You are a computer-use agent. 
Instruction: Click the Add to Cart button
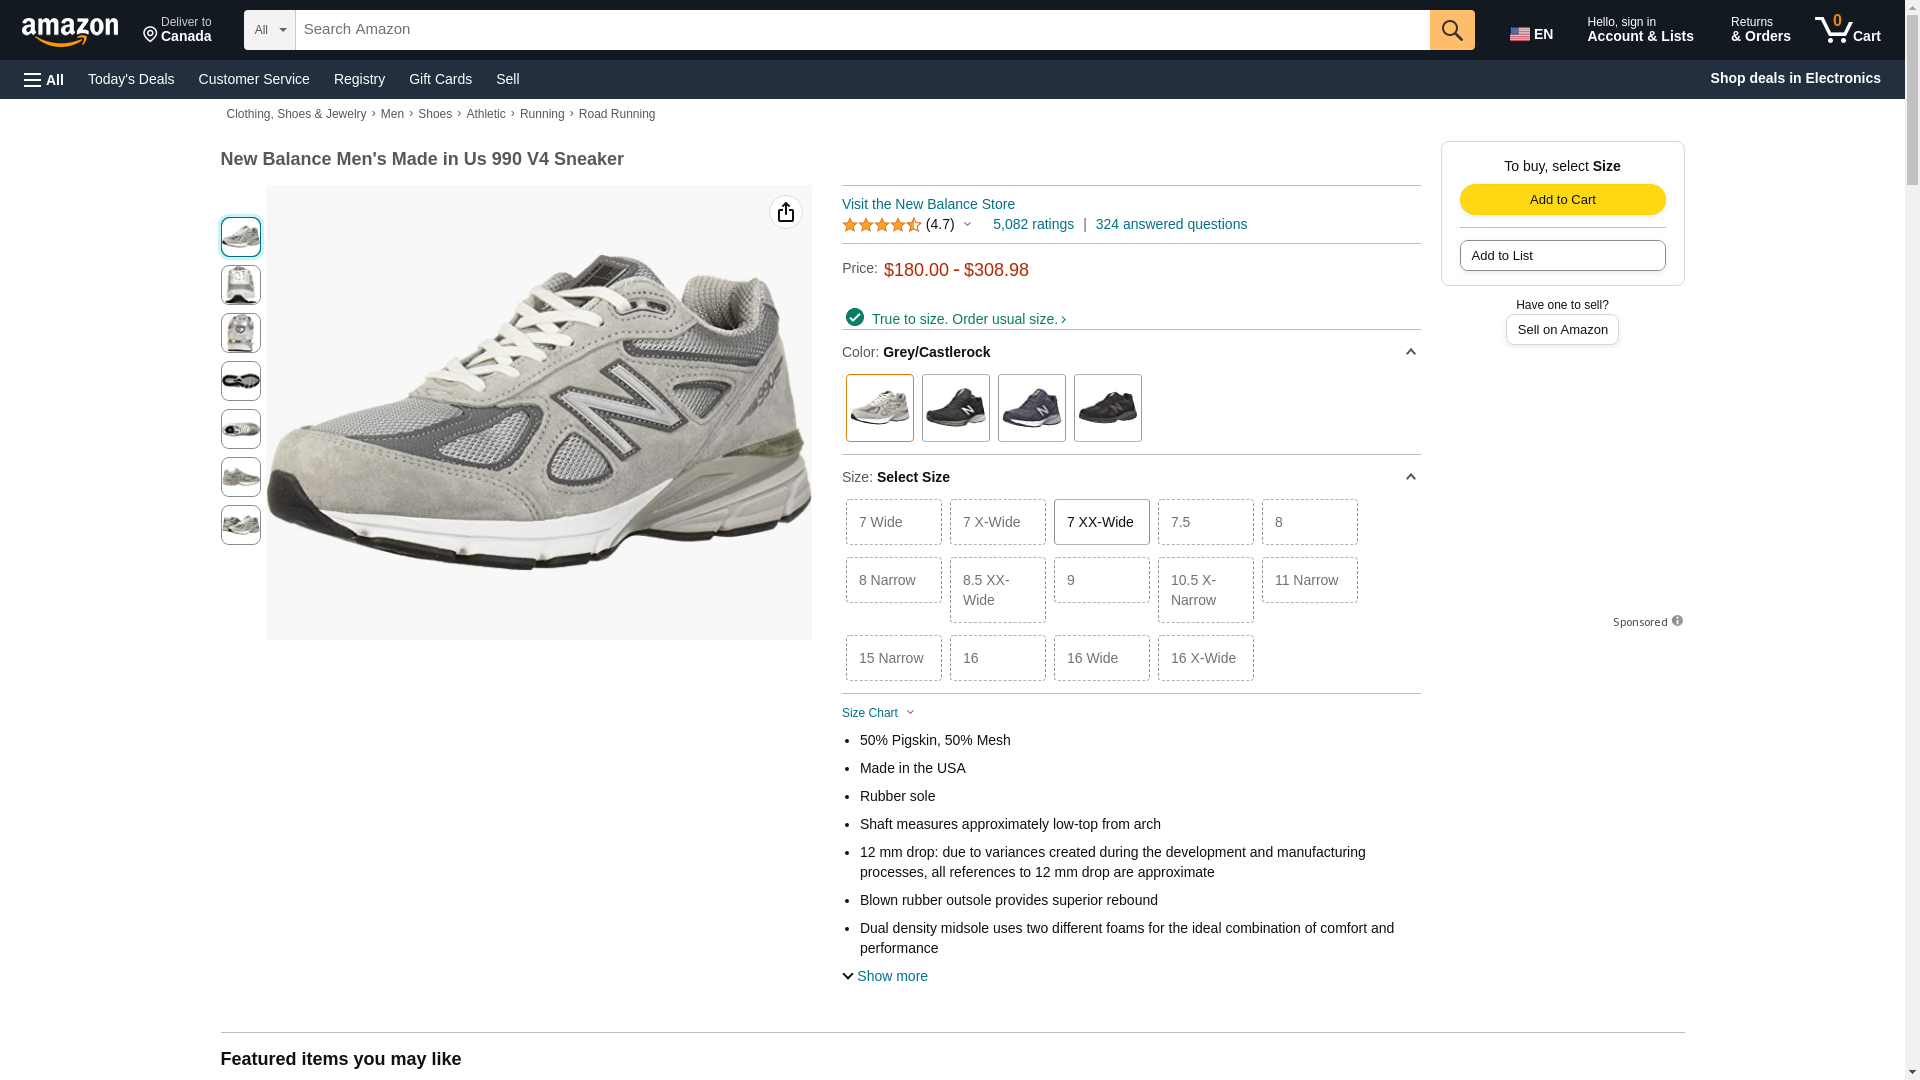coord(1562,199)
